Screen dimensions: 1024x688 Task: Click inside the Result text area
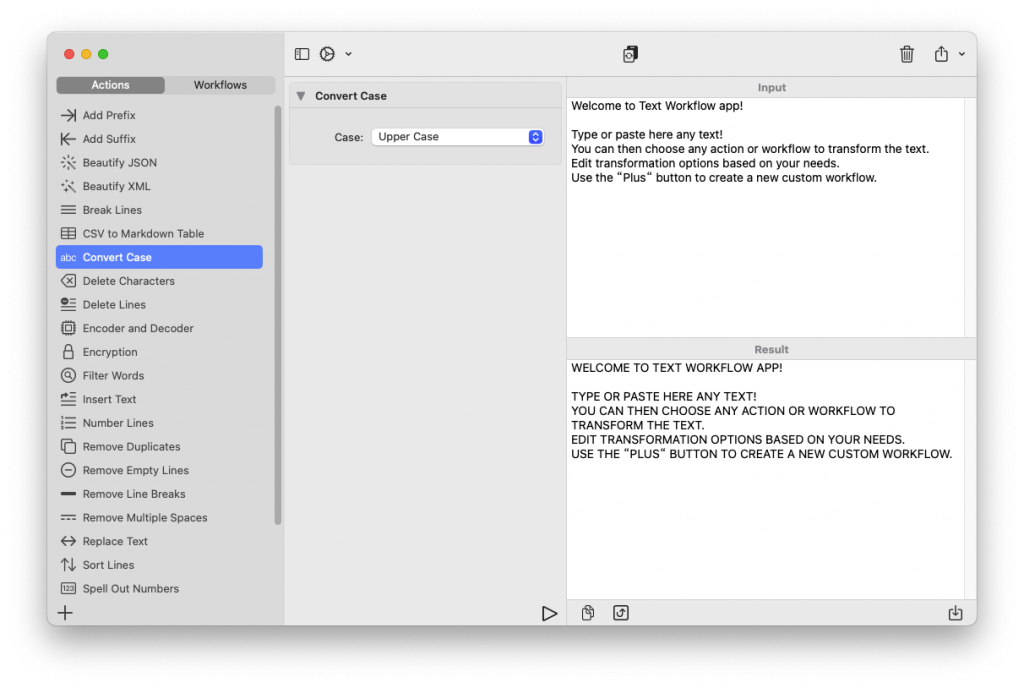click(x=765, y=479)
